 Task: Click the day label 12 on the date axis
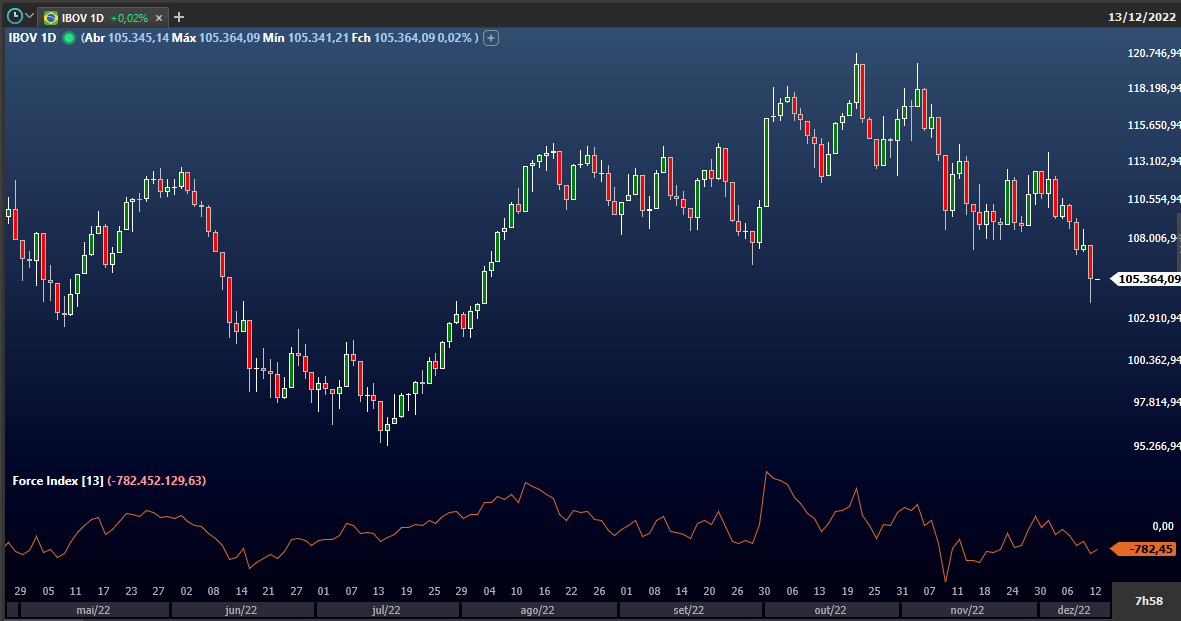(1095, 591)
